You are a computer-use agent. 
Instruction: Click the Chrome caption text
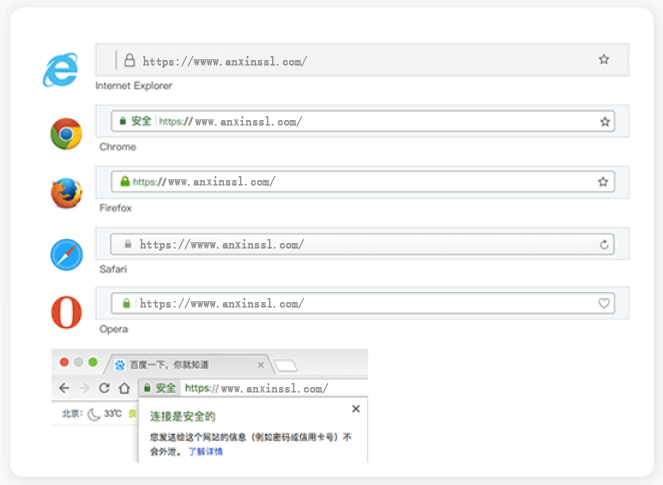pos(118,147)
